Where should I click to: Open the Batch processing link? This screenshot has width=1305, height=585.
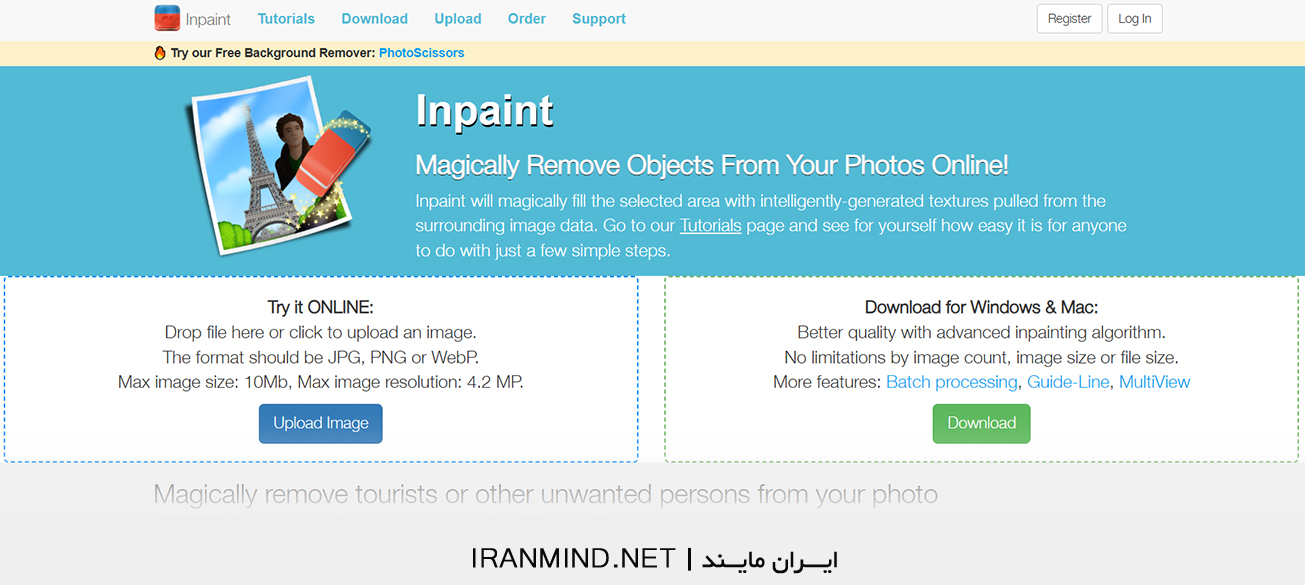[x=952, y=382]
